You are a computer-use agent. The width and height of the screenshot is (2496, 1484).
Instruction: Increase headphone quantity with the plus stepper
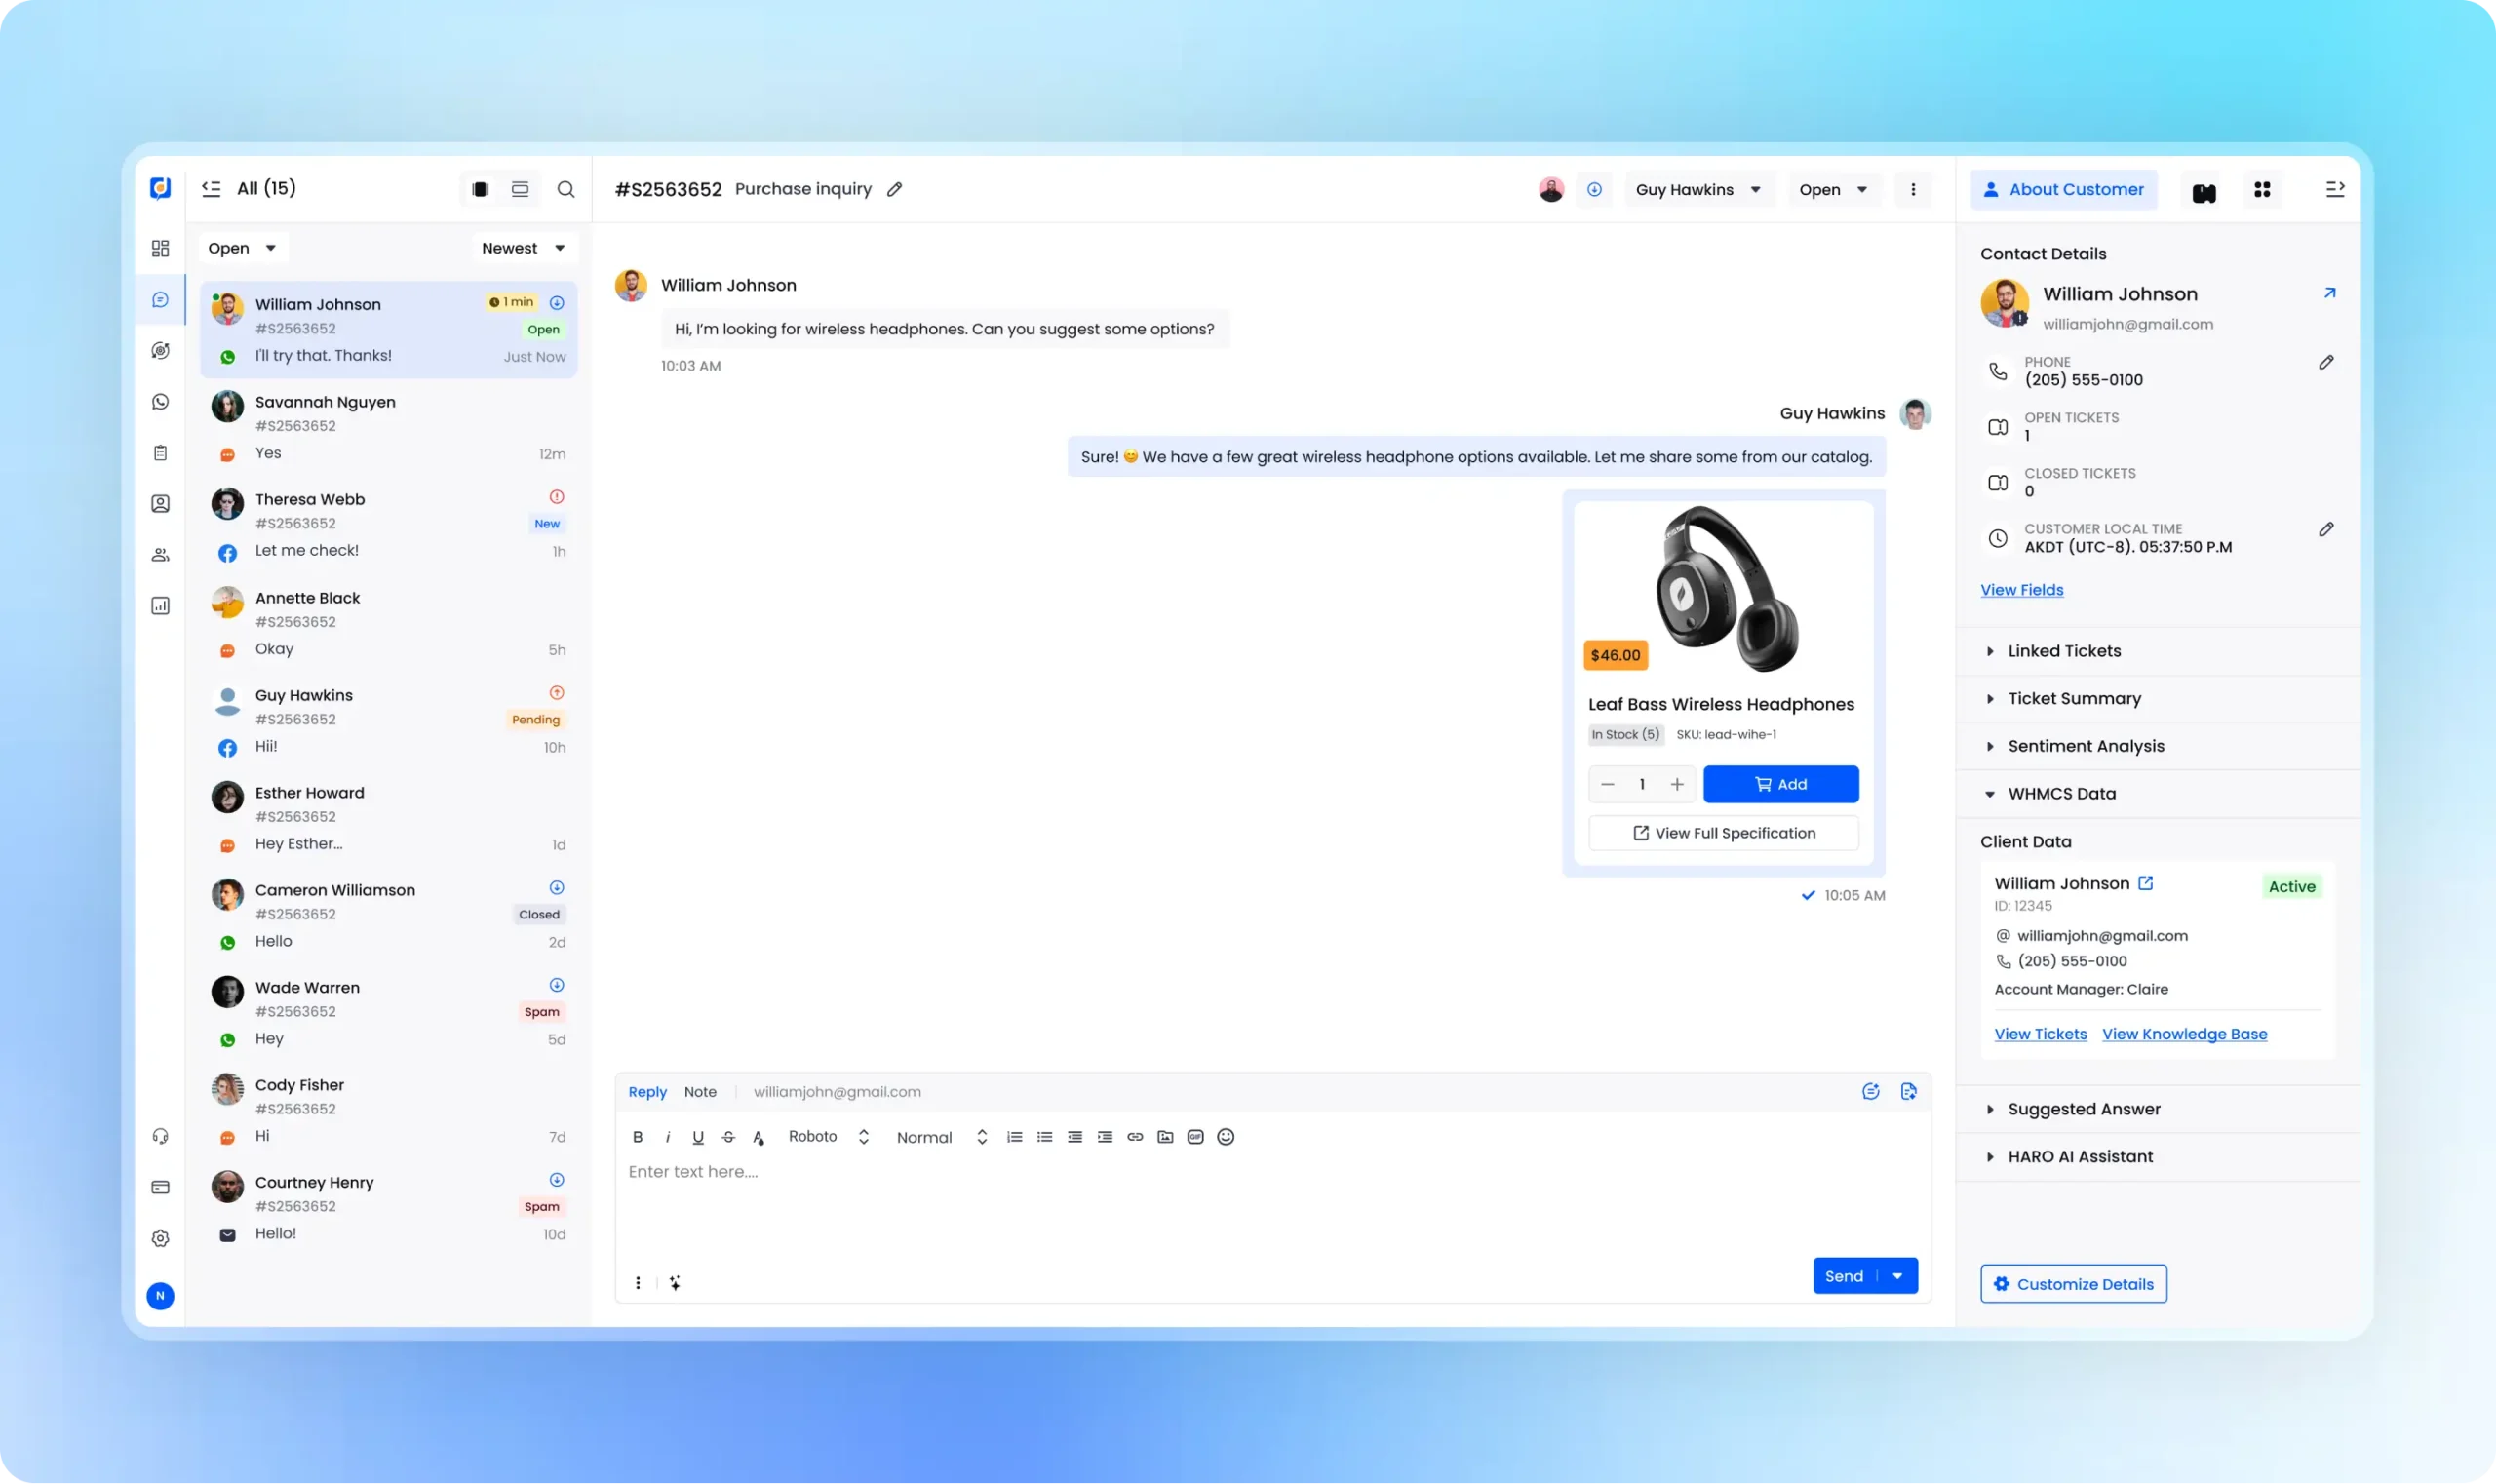click(1677, 784)
